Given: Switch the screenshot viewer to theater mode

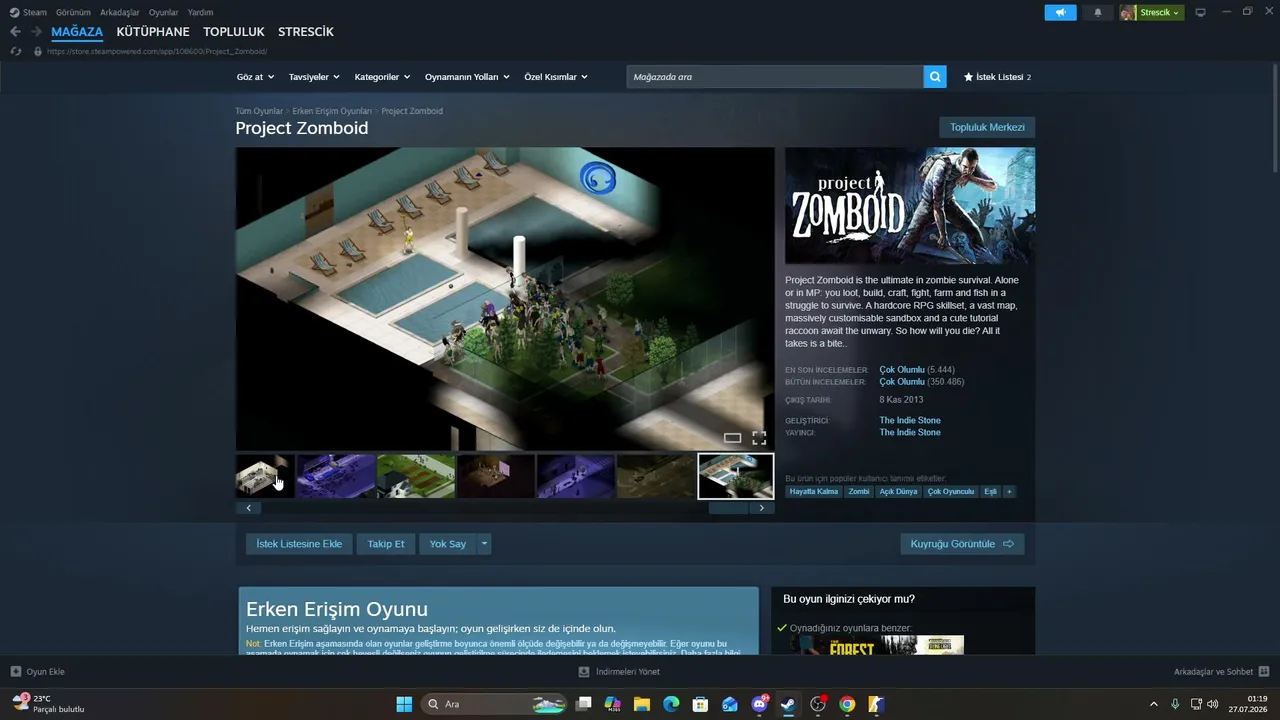Looking at the screenshot, I should 732,438.
